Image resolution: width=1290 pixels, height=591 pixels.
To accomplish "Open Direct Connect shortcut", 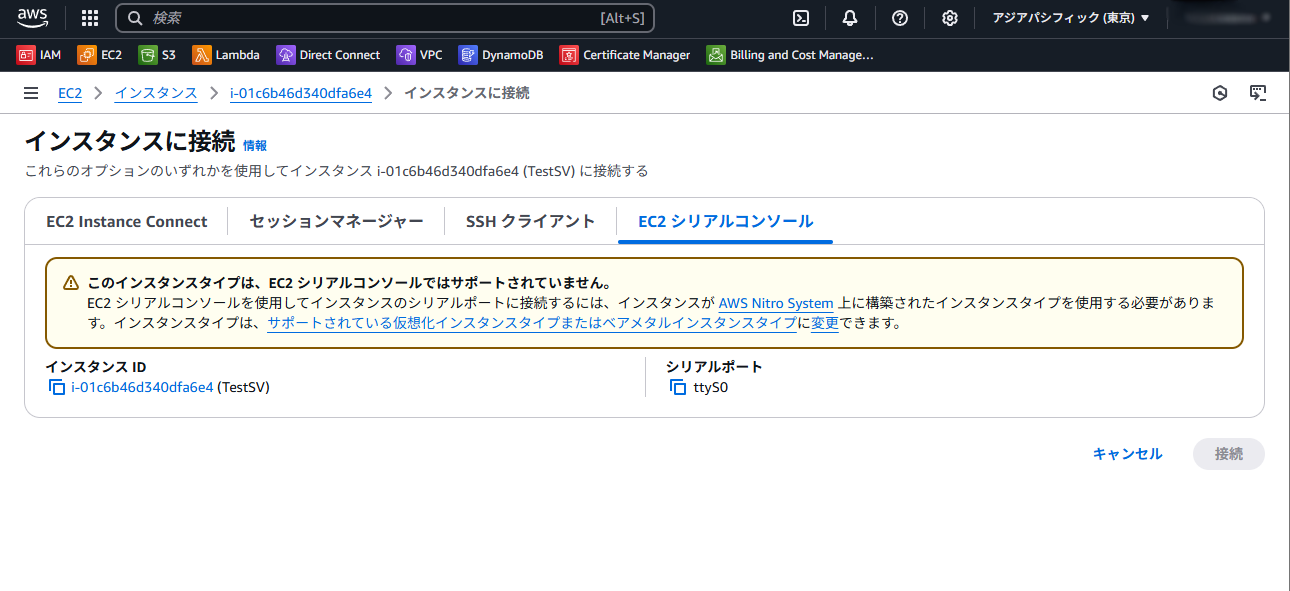I will (329, 55).
